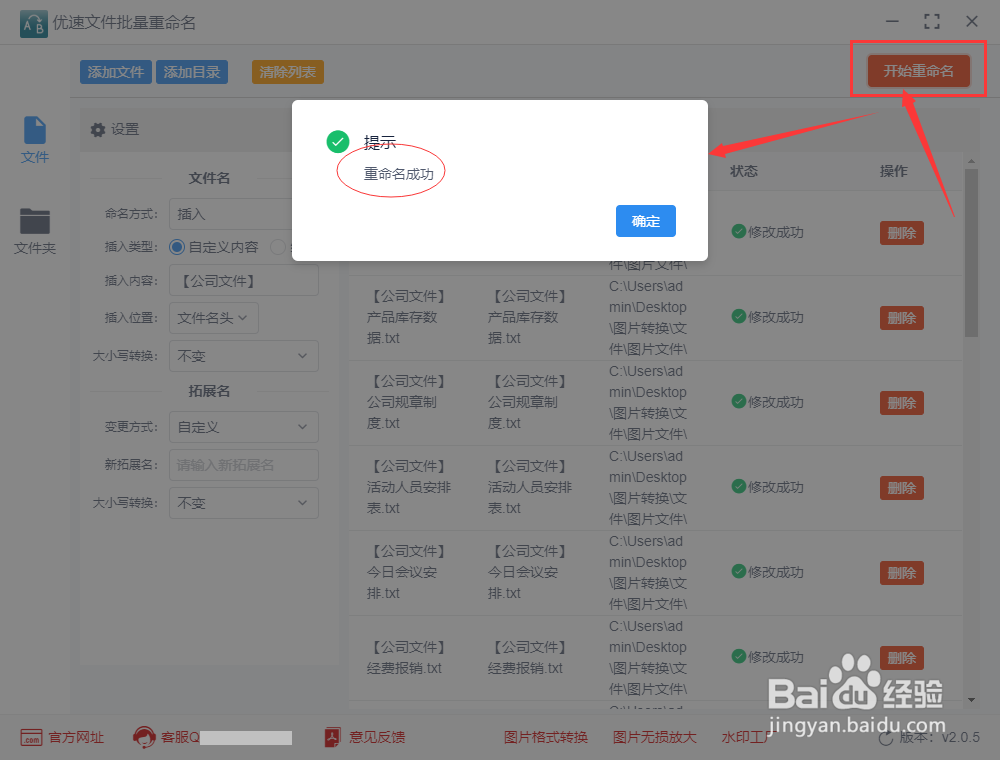The image size is (1000, 760).
Task: Click the 插入内容 input field
Action: (244, 281)
